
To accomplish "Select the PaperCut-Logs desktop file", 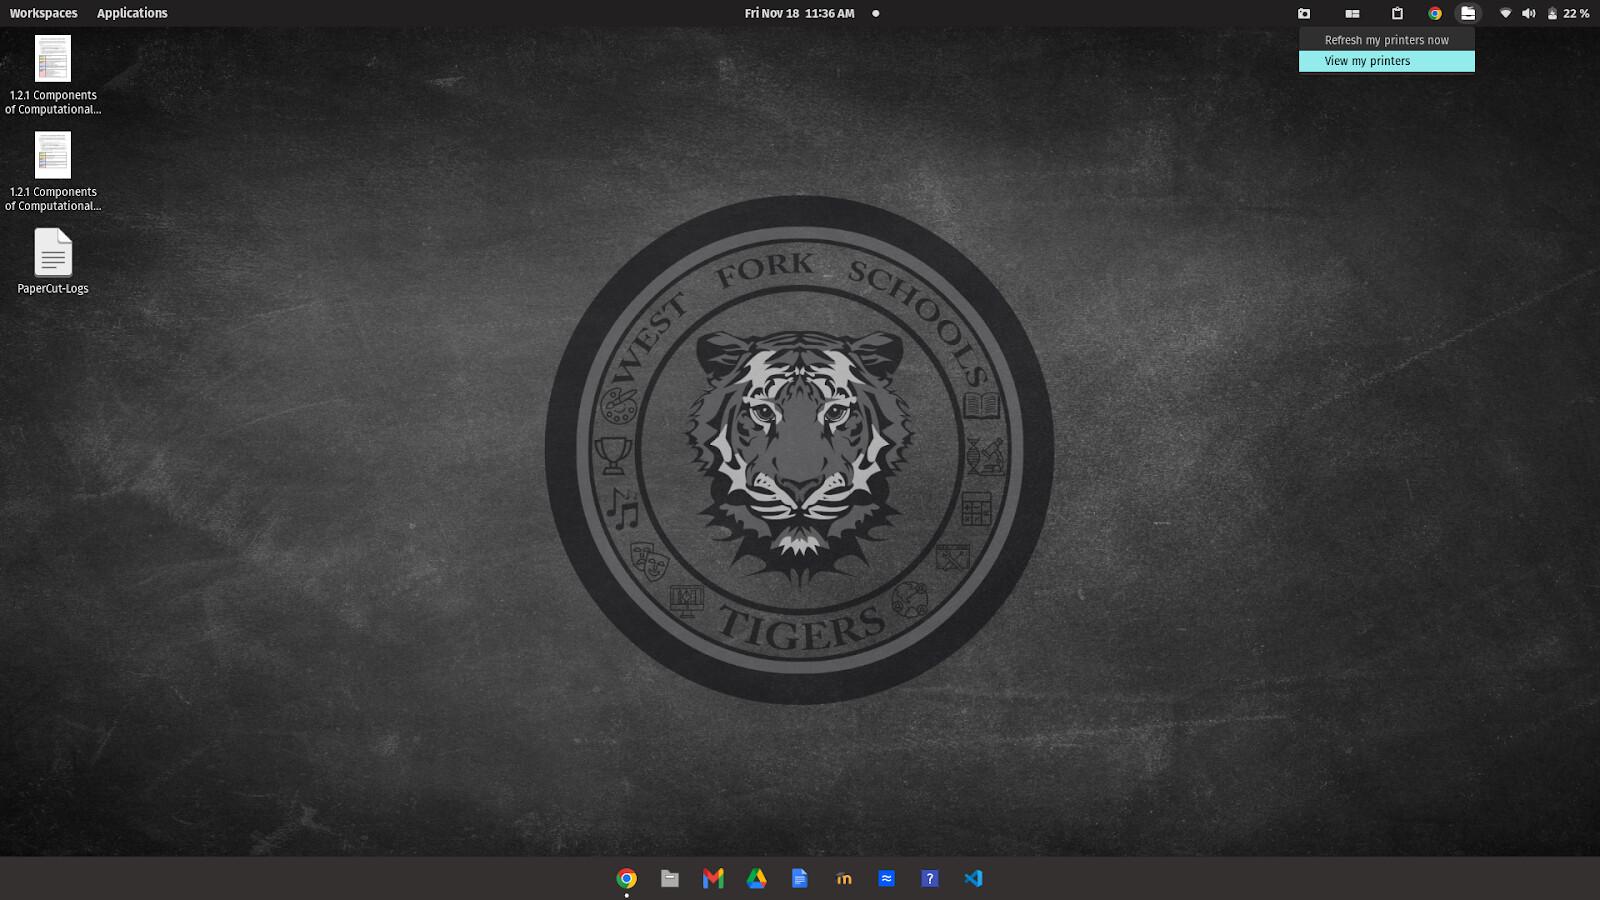I will pos(53,262).
